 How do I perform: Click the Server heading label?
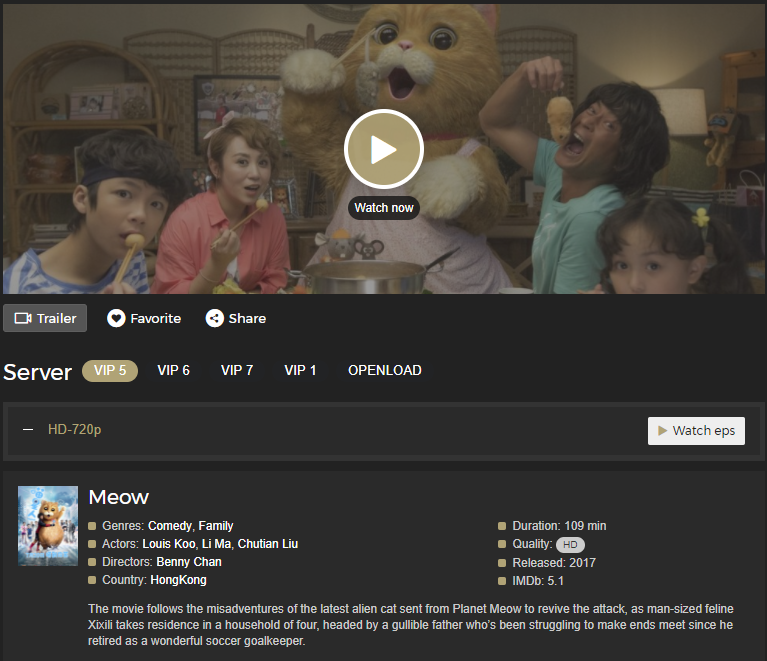(x=38, y=372)
